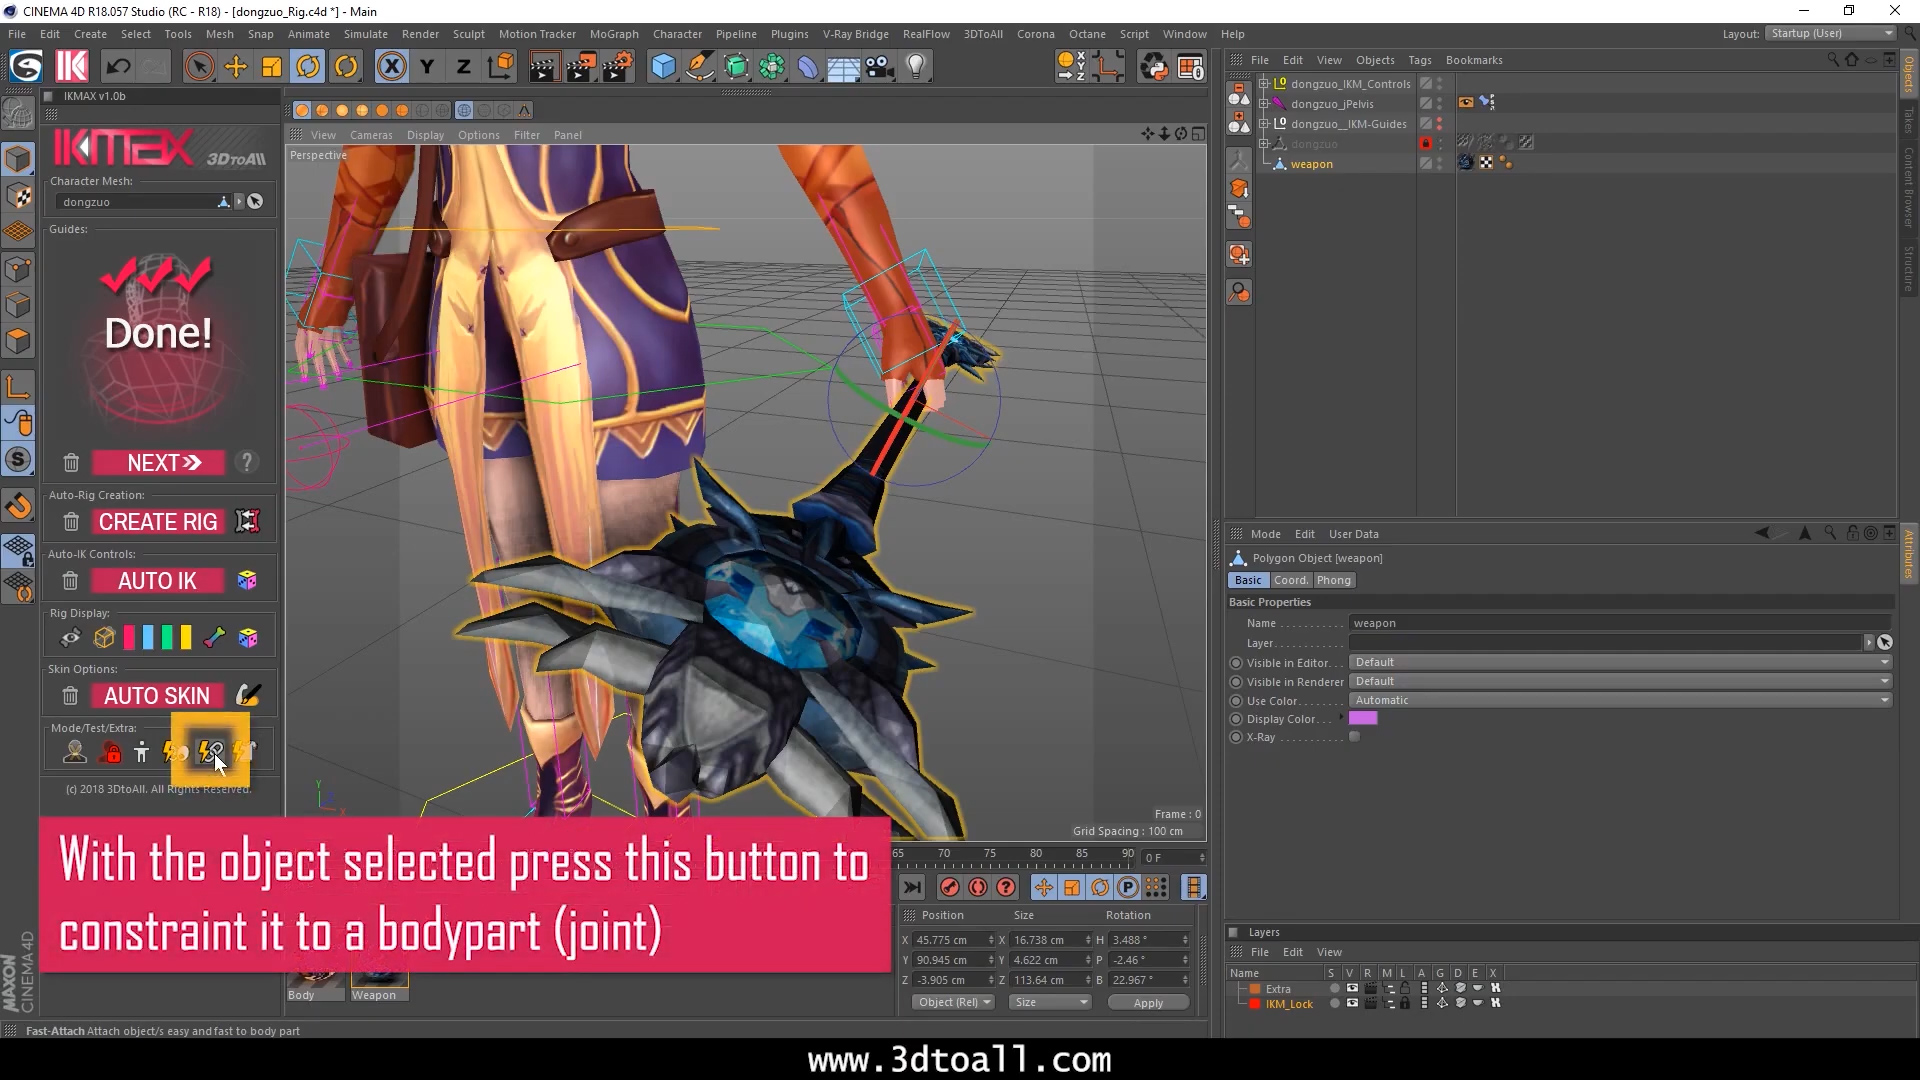Expand the dongzuo_IKM_Controls tree item
Viewport: 1920px width, 1080px height.
point(1264,84)
